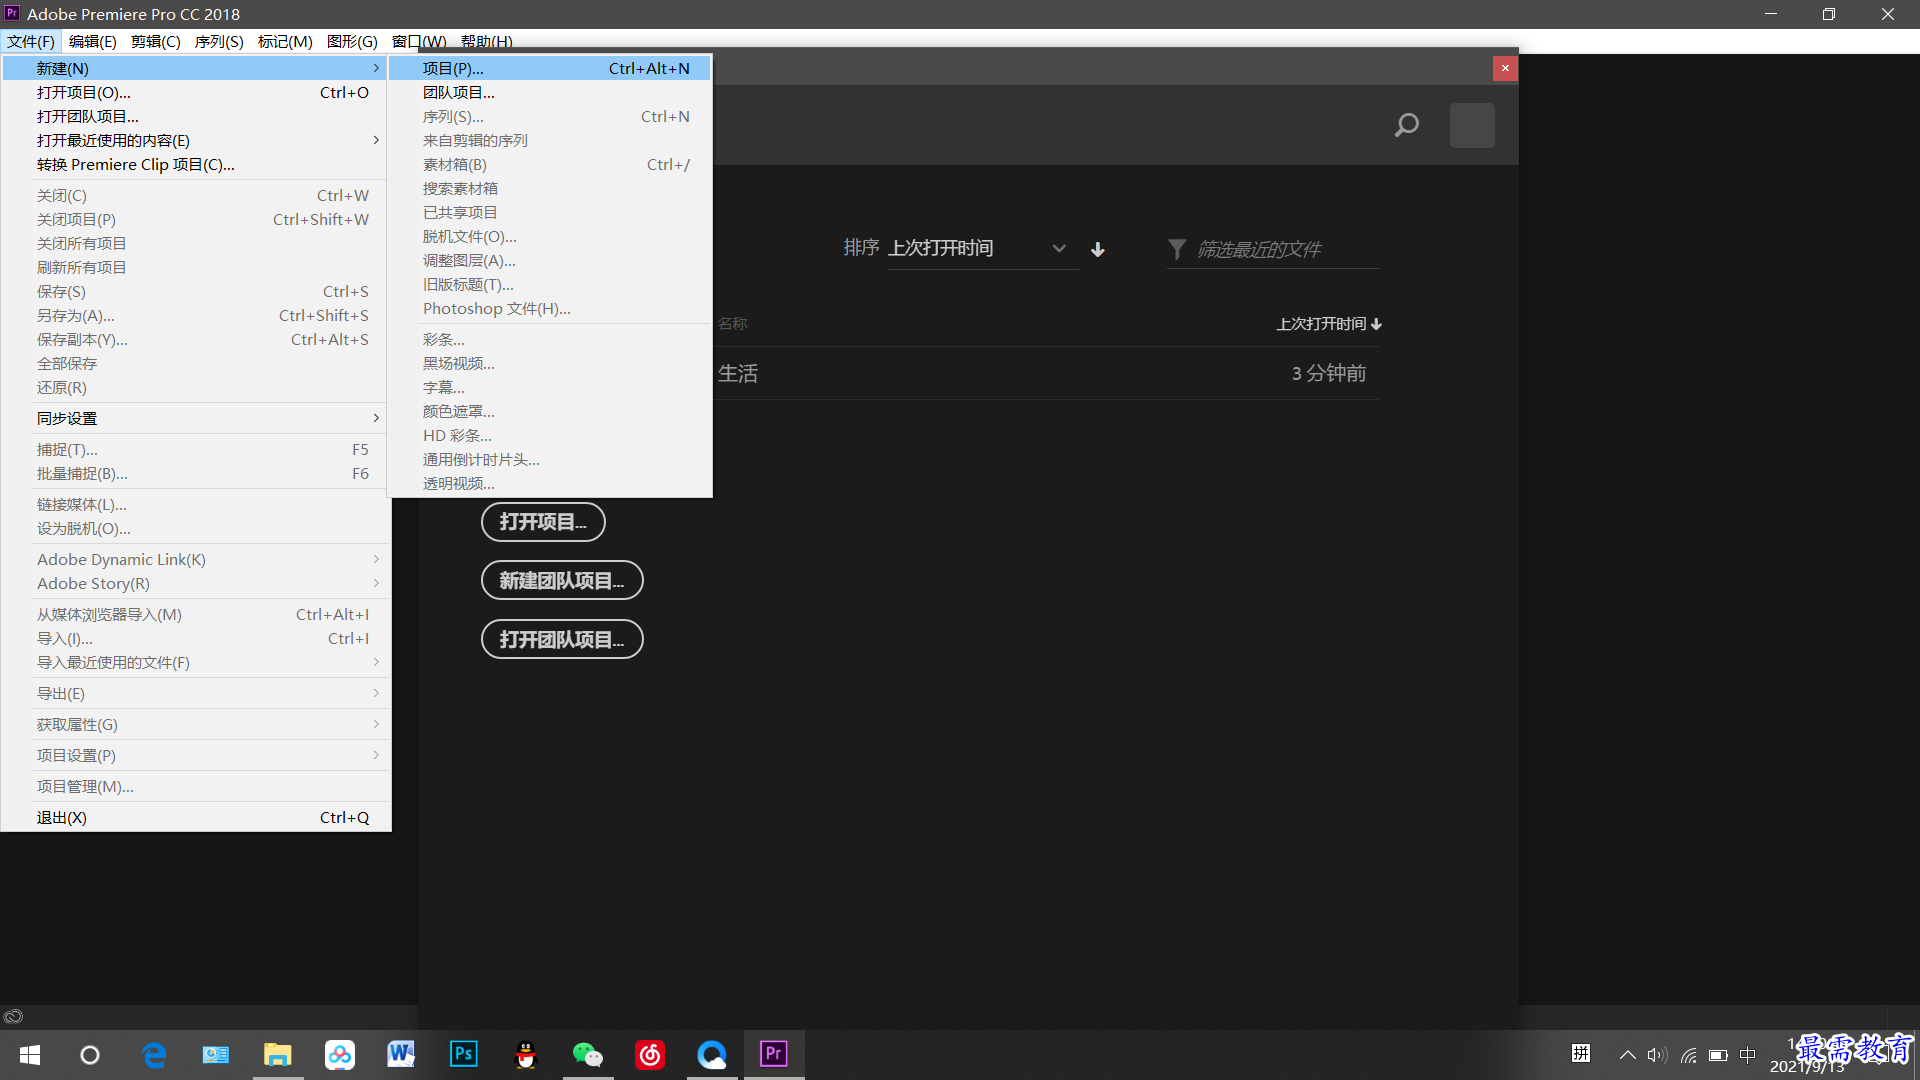Open the 序列(S) menu

(219, 41)
